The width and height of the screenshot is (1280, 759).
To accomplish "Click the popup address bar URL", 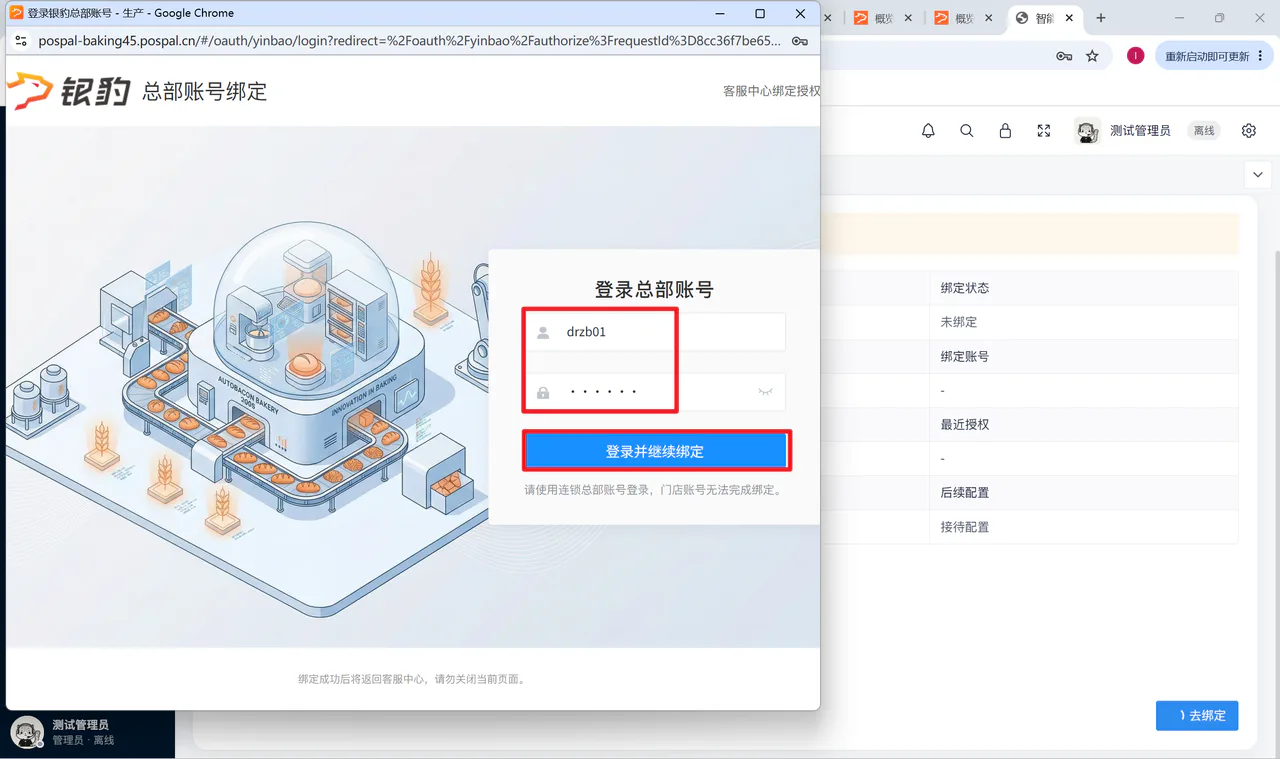I will coord(410,41).
